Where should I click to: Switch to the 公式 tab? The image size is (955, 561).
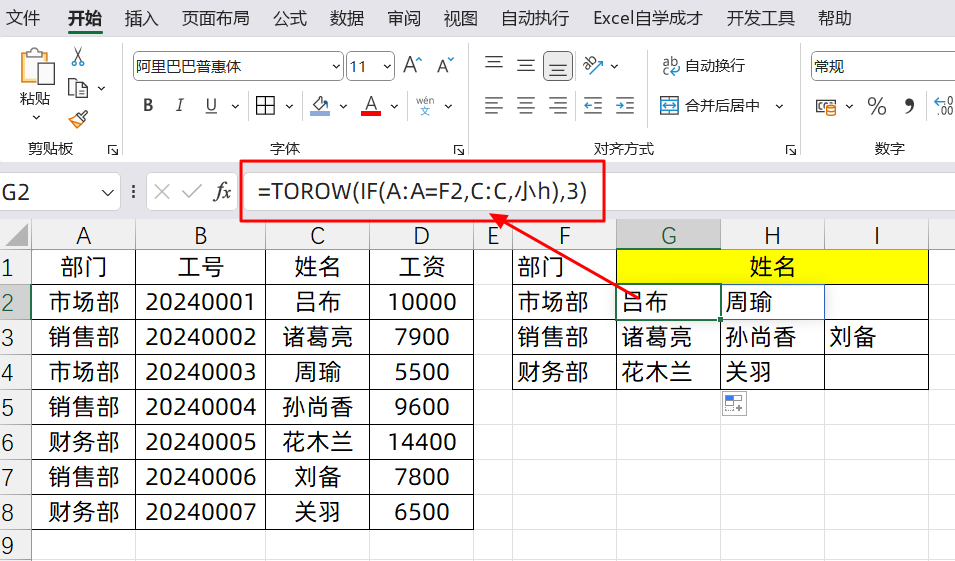(290, 18)
